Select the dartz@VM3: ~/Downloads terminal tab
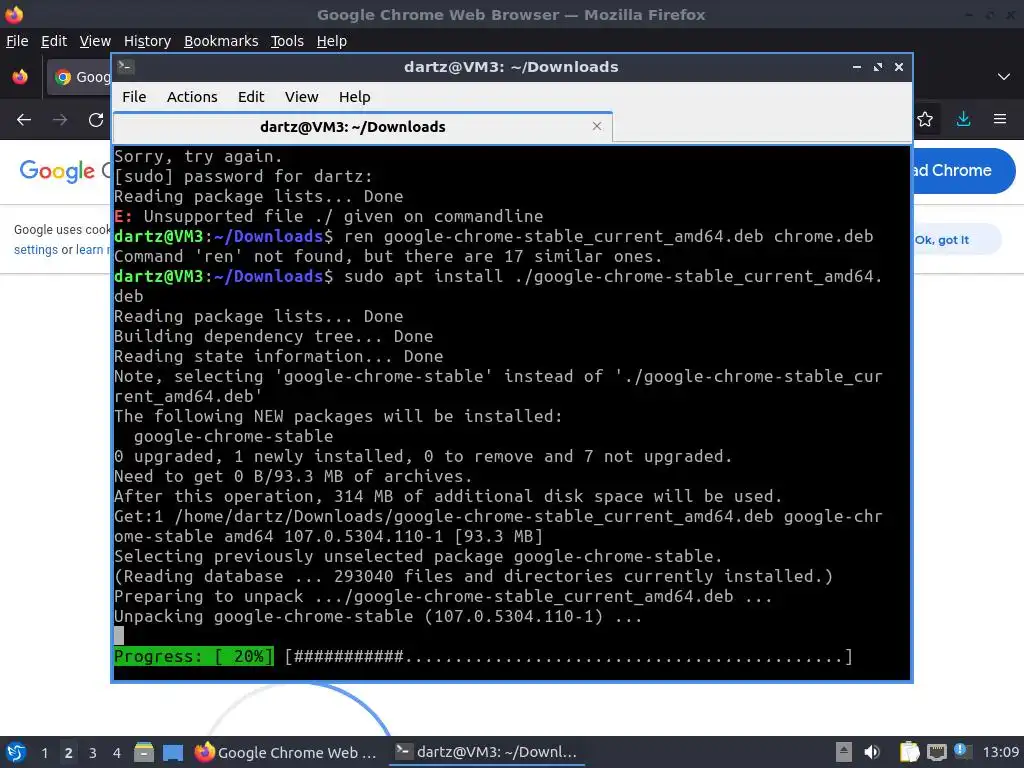The height and width of the screenshot is (768, 1024). click(362, 127)
